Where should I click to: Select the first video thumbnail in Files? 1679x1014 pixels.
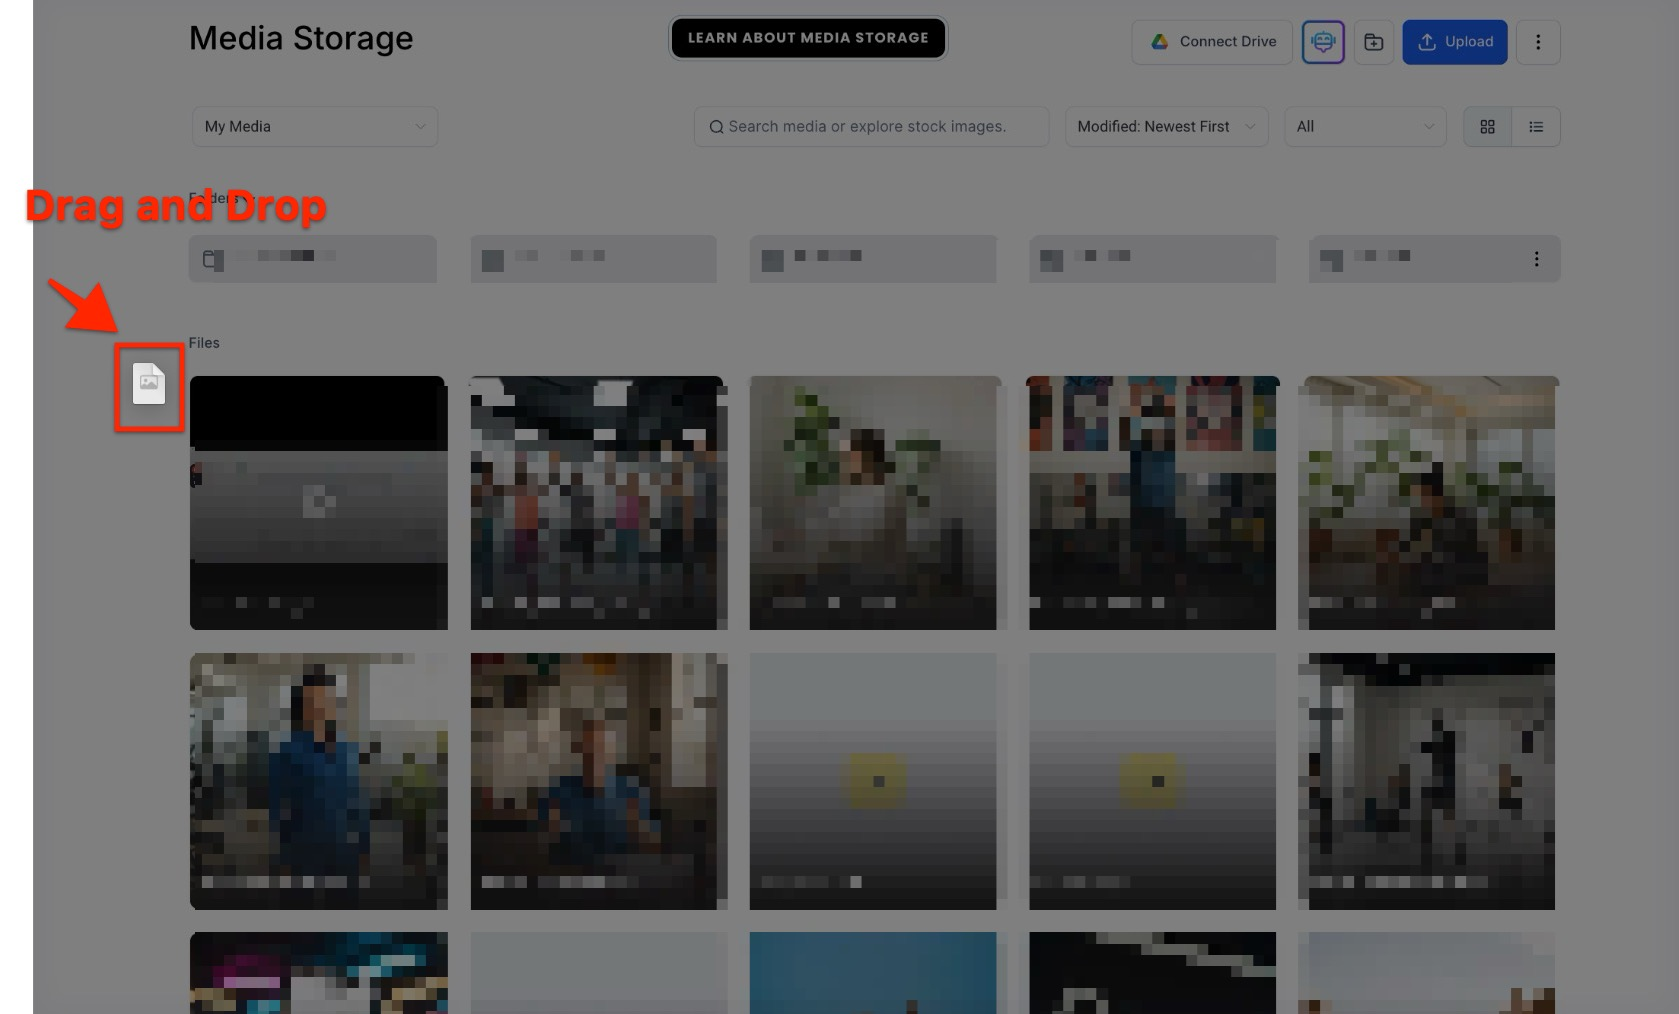tap(318, 502)
